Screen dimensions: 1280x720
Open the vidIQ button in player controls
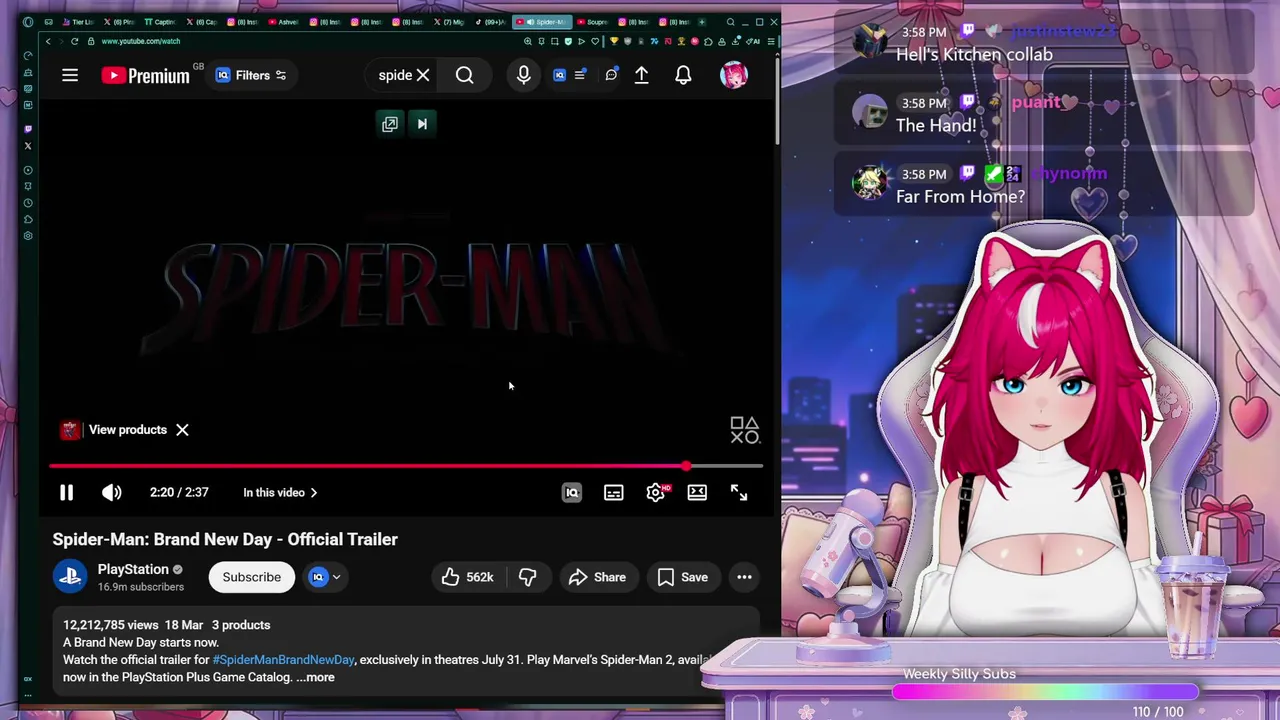click(x=572, y=492)
